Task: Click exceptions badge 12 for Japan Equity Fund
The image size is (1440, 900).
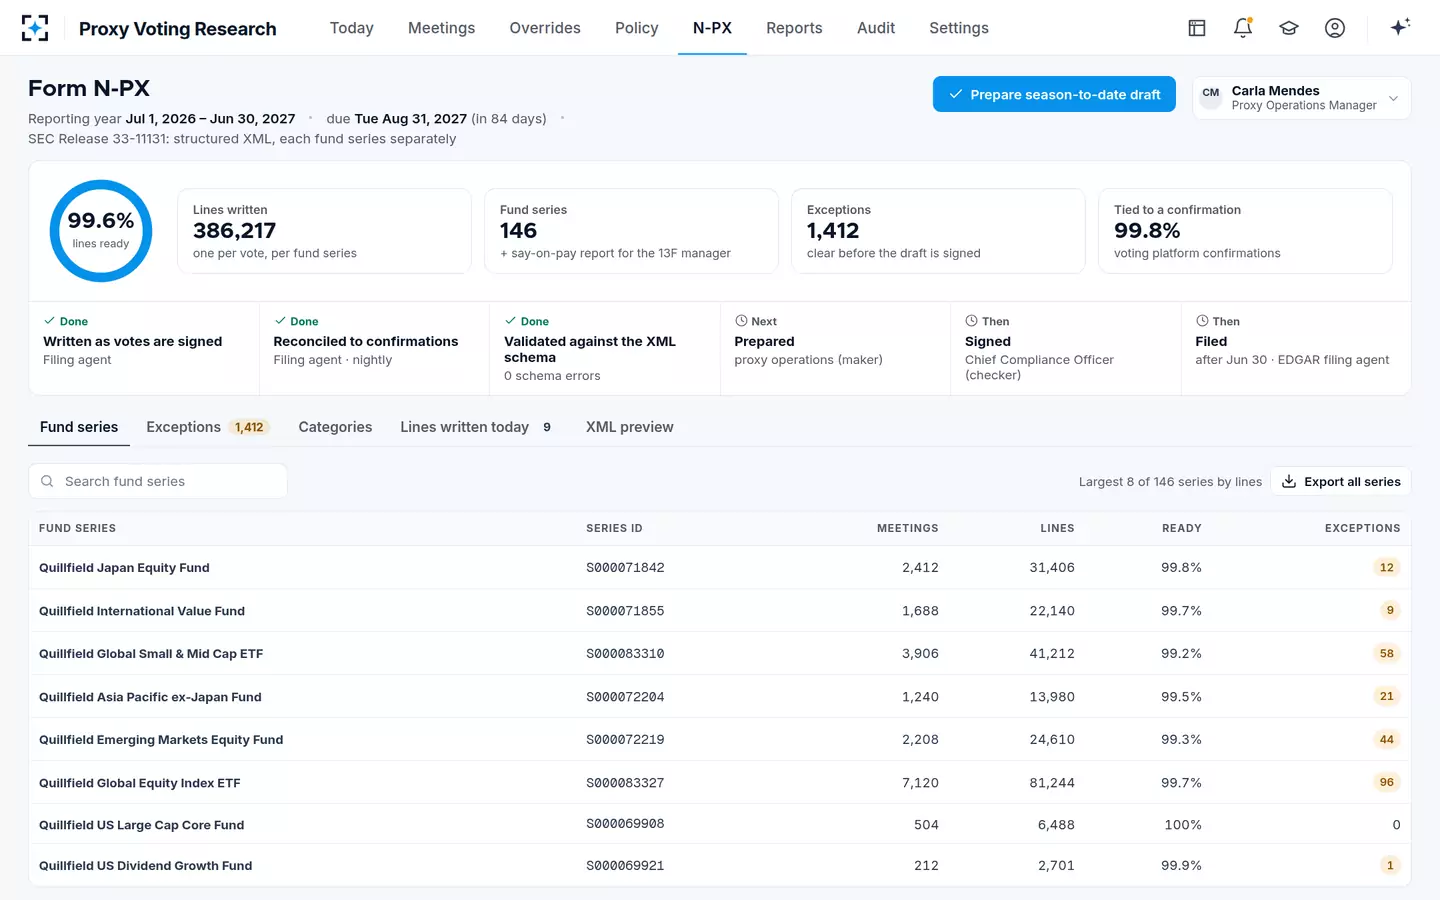Action: click(1386, 567)
